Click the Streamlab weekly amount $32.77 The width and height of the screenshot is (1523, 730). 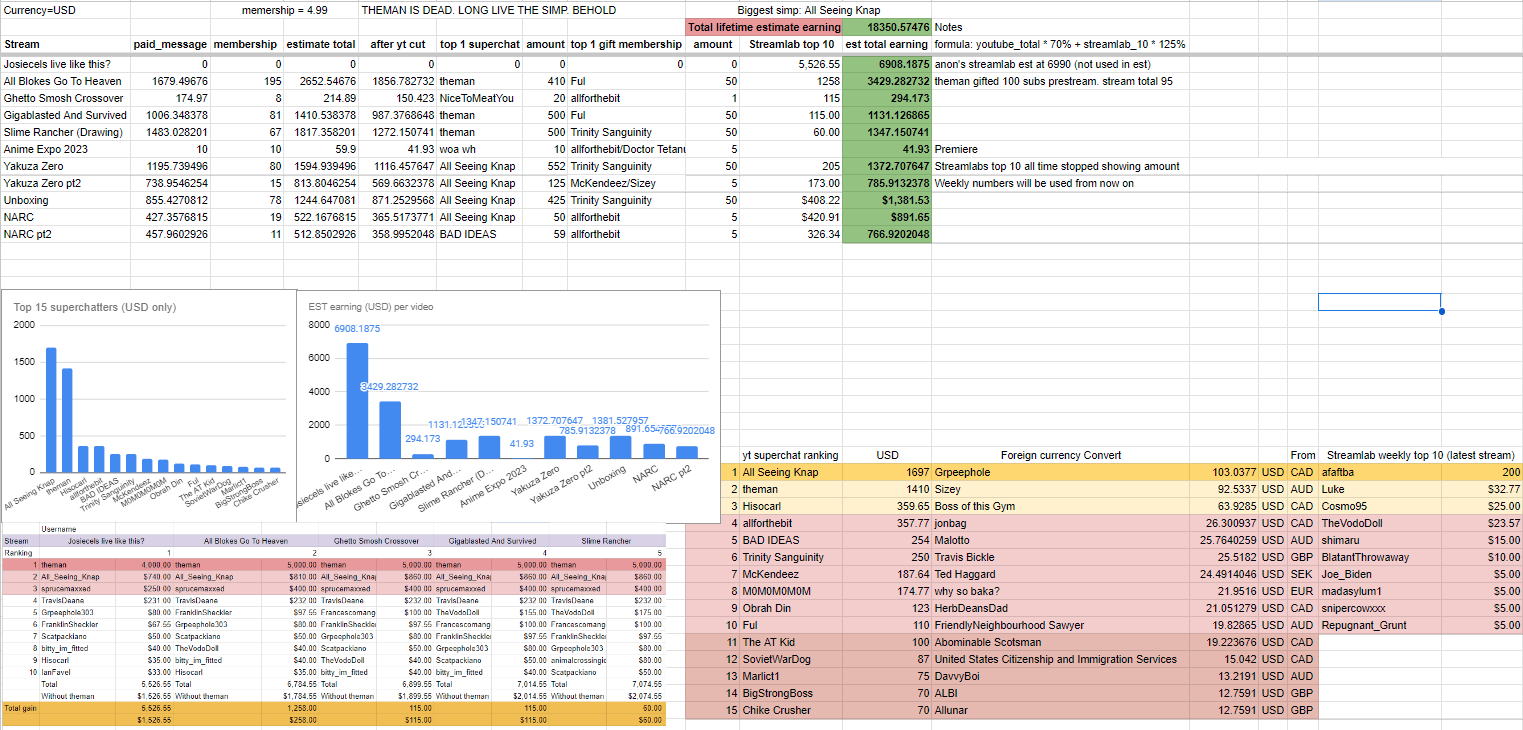pyautogui.click(x=1481, y=489)
